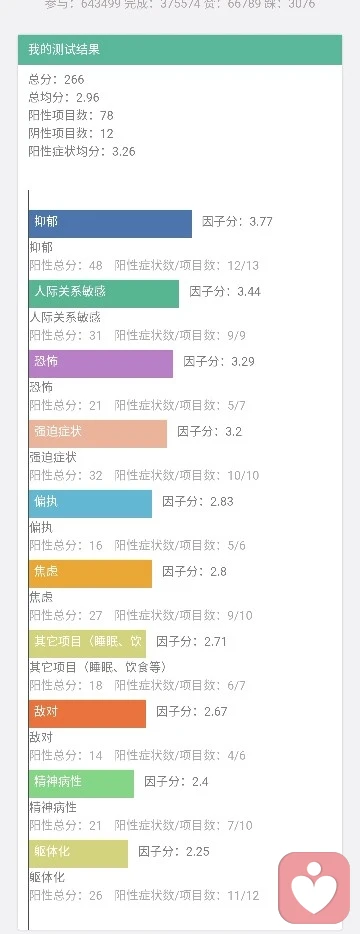Click the 总均分：2.96 line
The height and width of the screenshot is (934, 360).
(x=64, y=97)
